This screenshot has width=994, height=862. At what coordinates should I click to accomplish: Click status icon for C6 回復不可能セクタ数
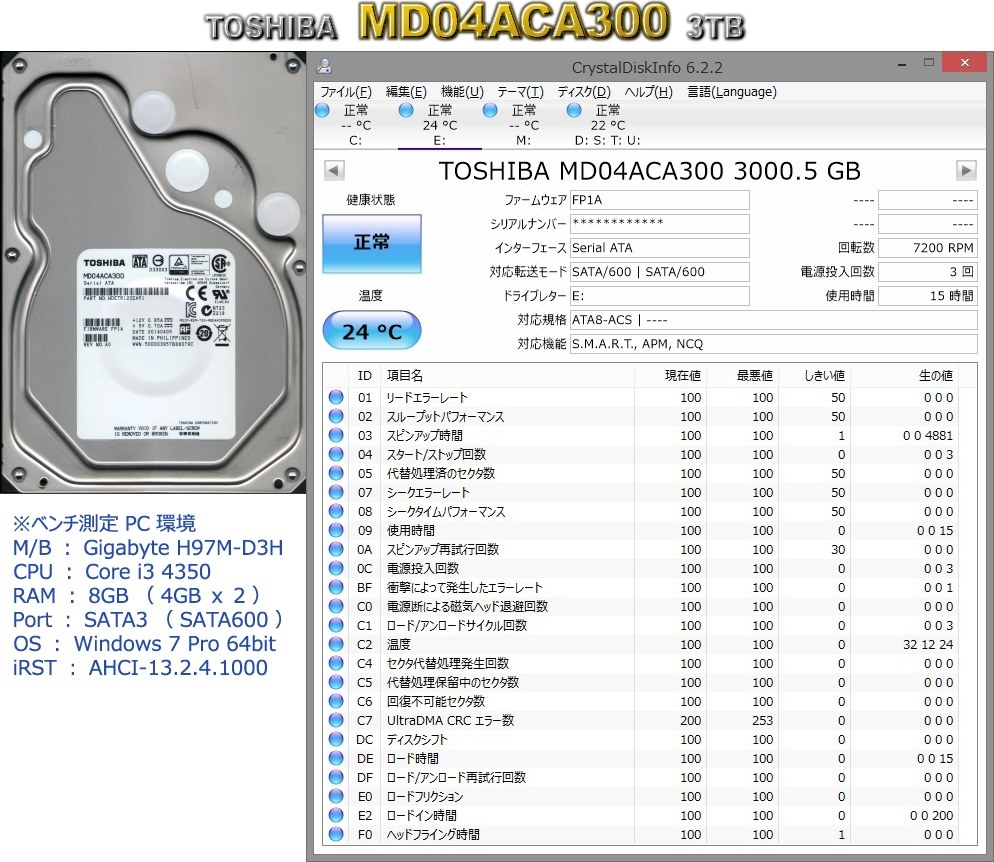336,702
